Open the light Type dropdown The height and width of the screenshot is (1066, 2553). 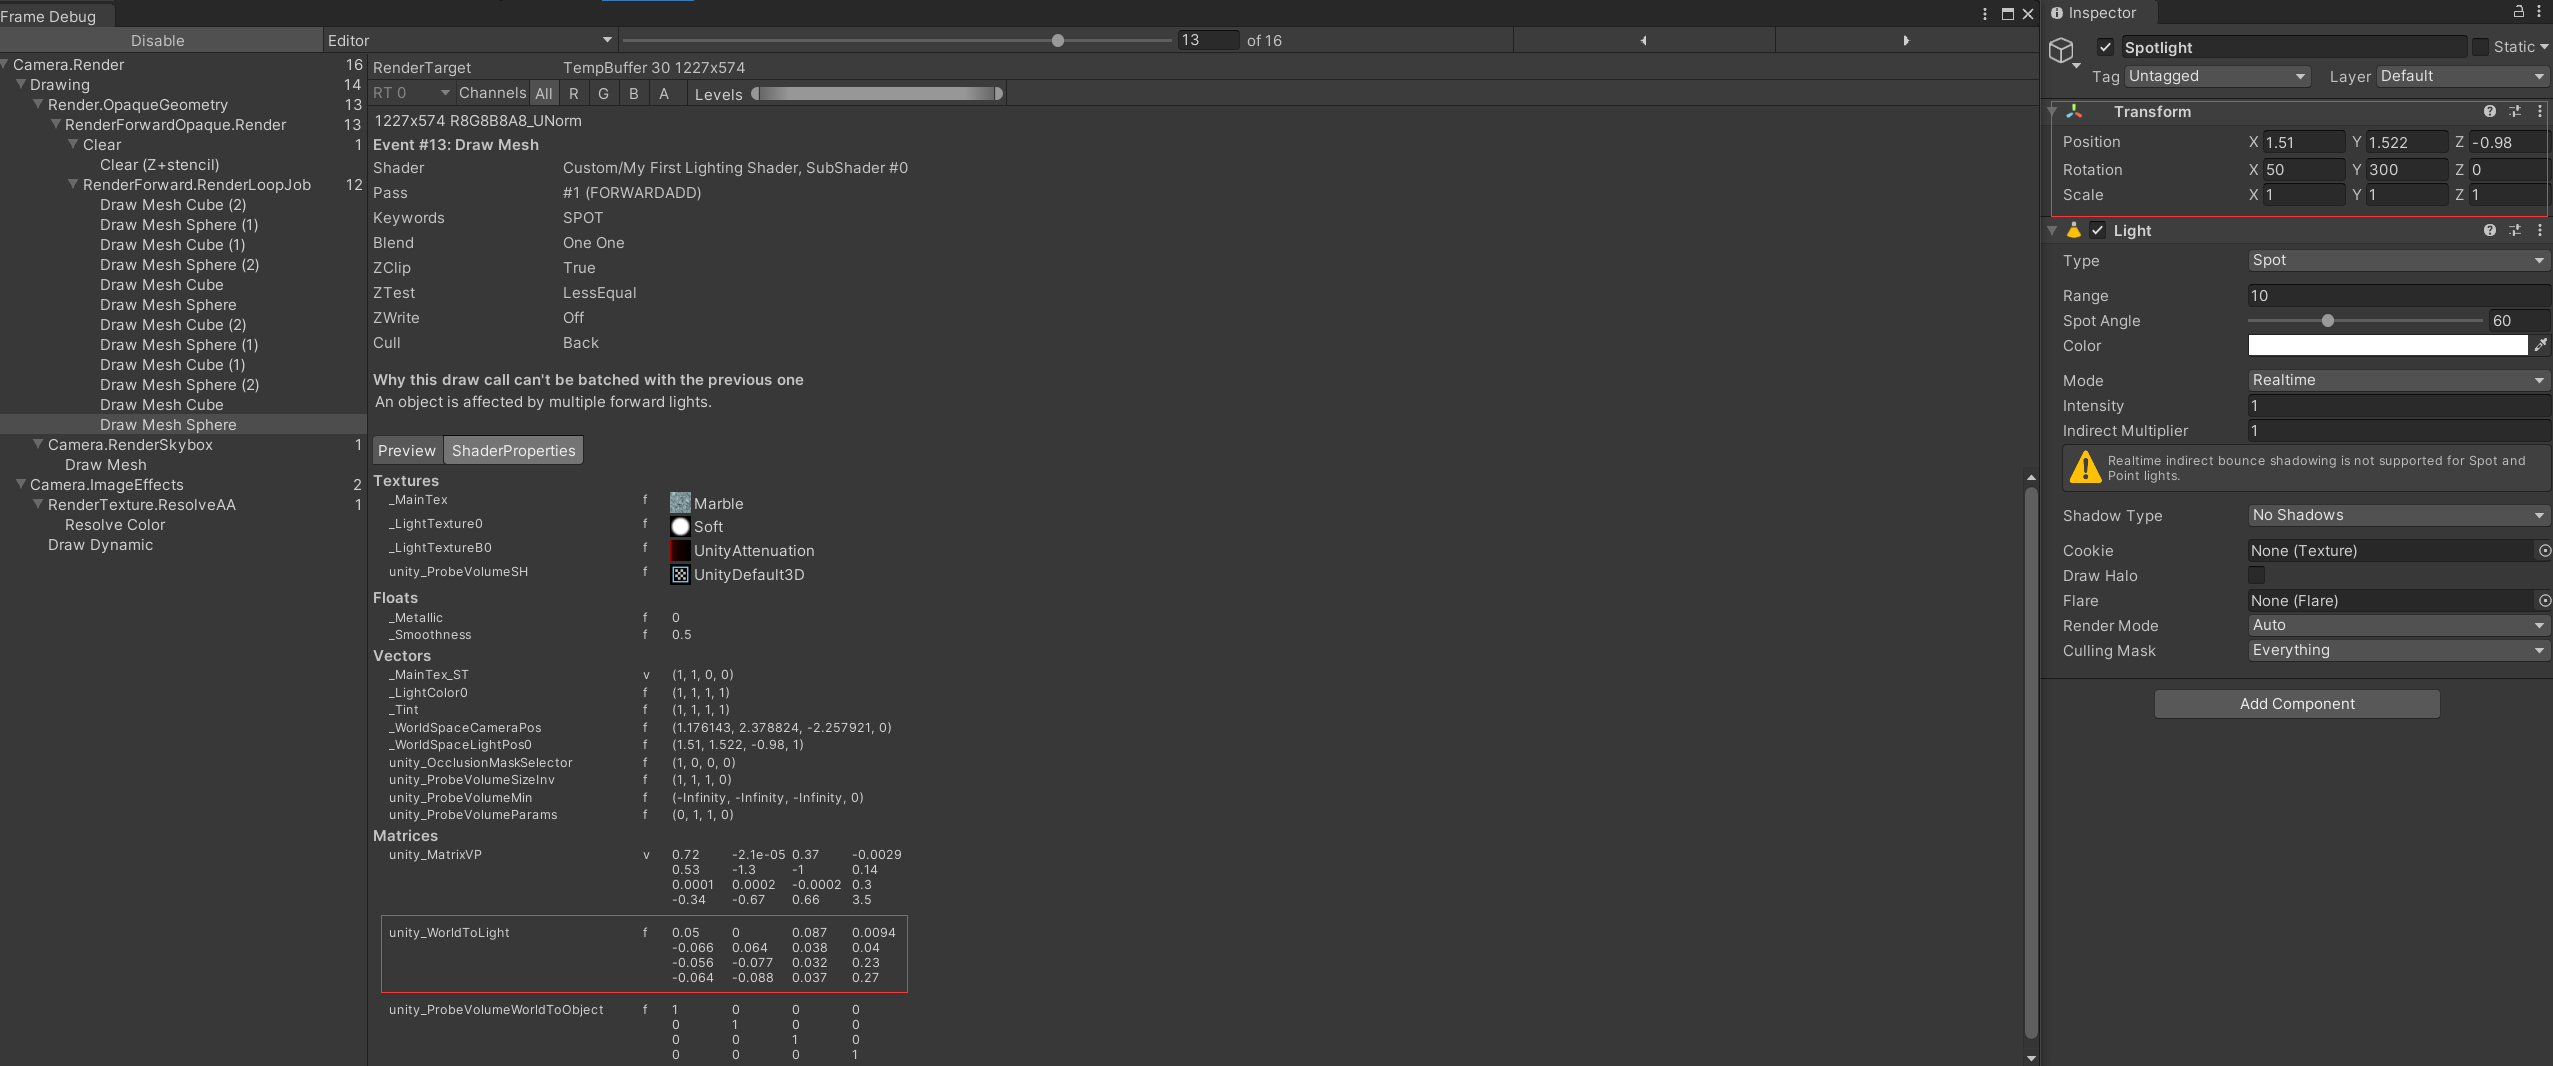[2398, 260]
